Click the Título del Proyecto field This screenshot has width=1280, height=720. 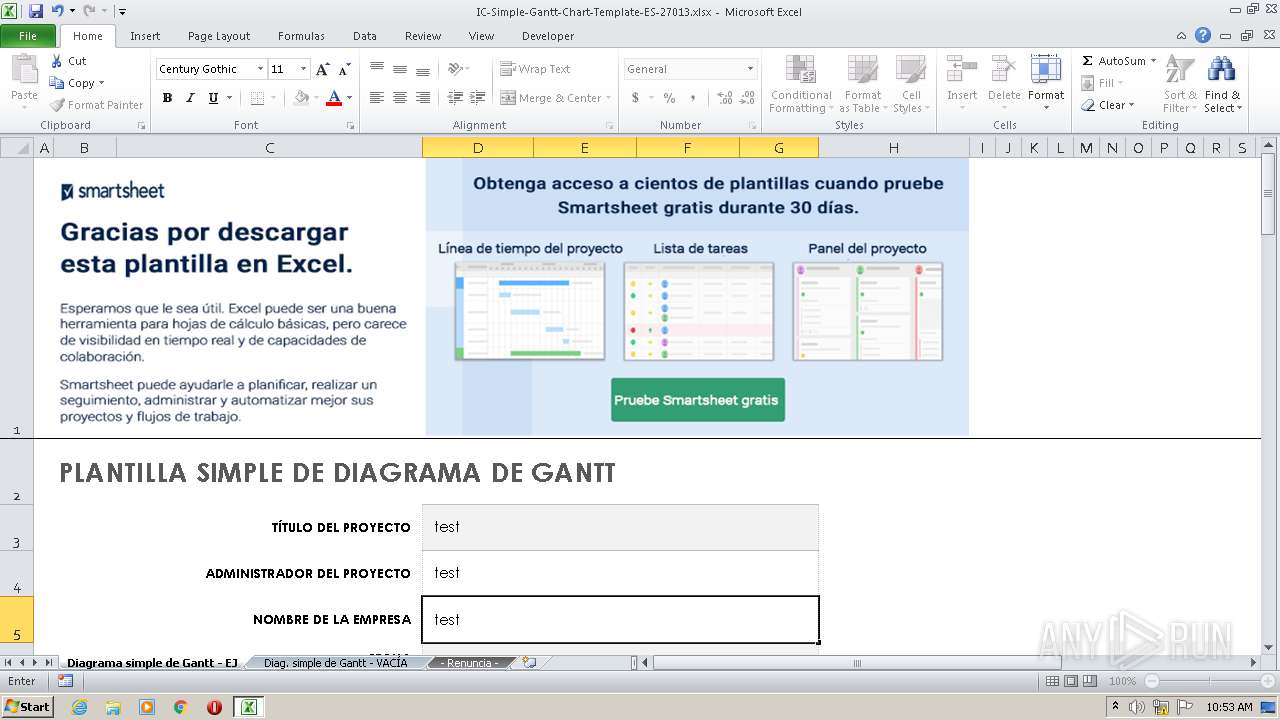point(620,527)
